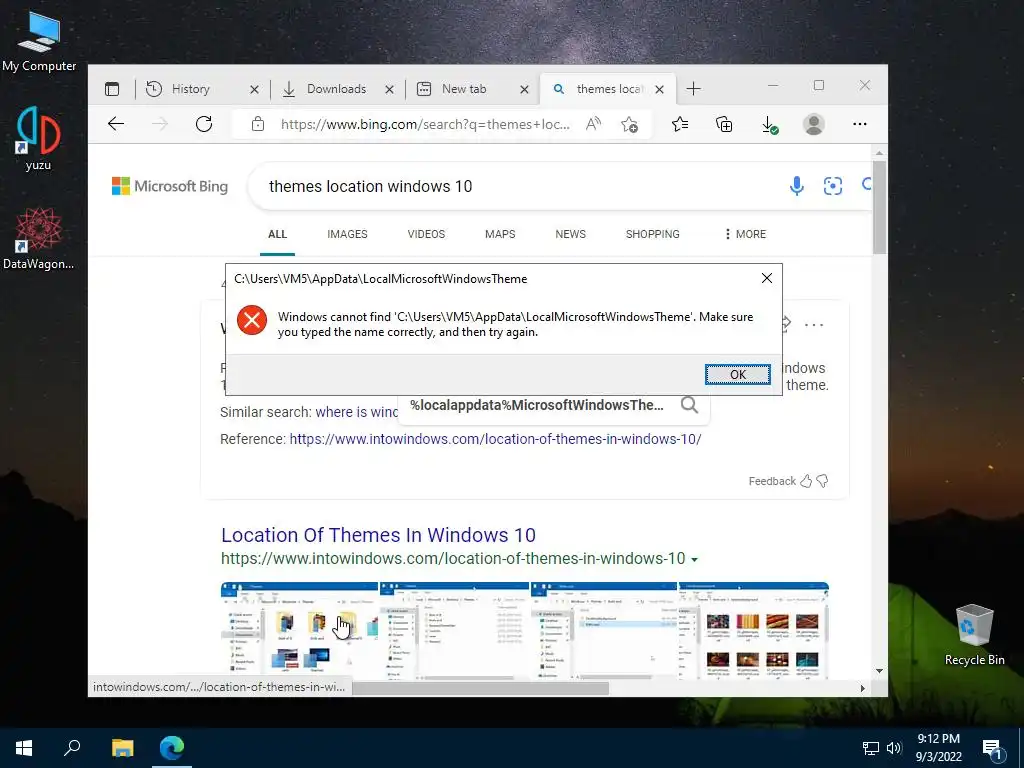Select the DataWagon desktop shortcut
The width and height of the screenshot is (1024, 768).
click(x=38, y=238)
